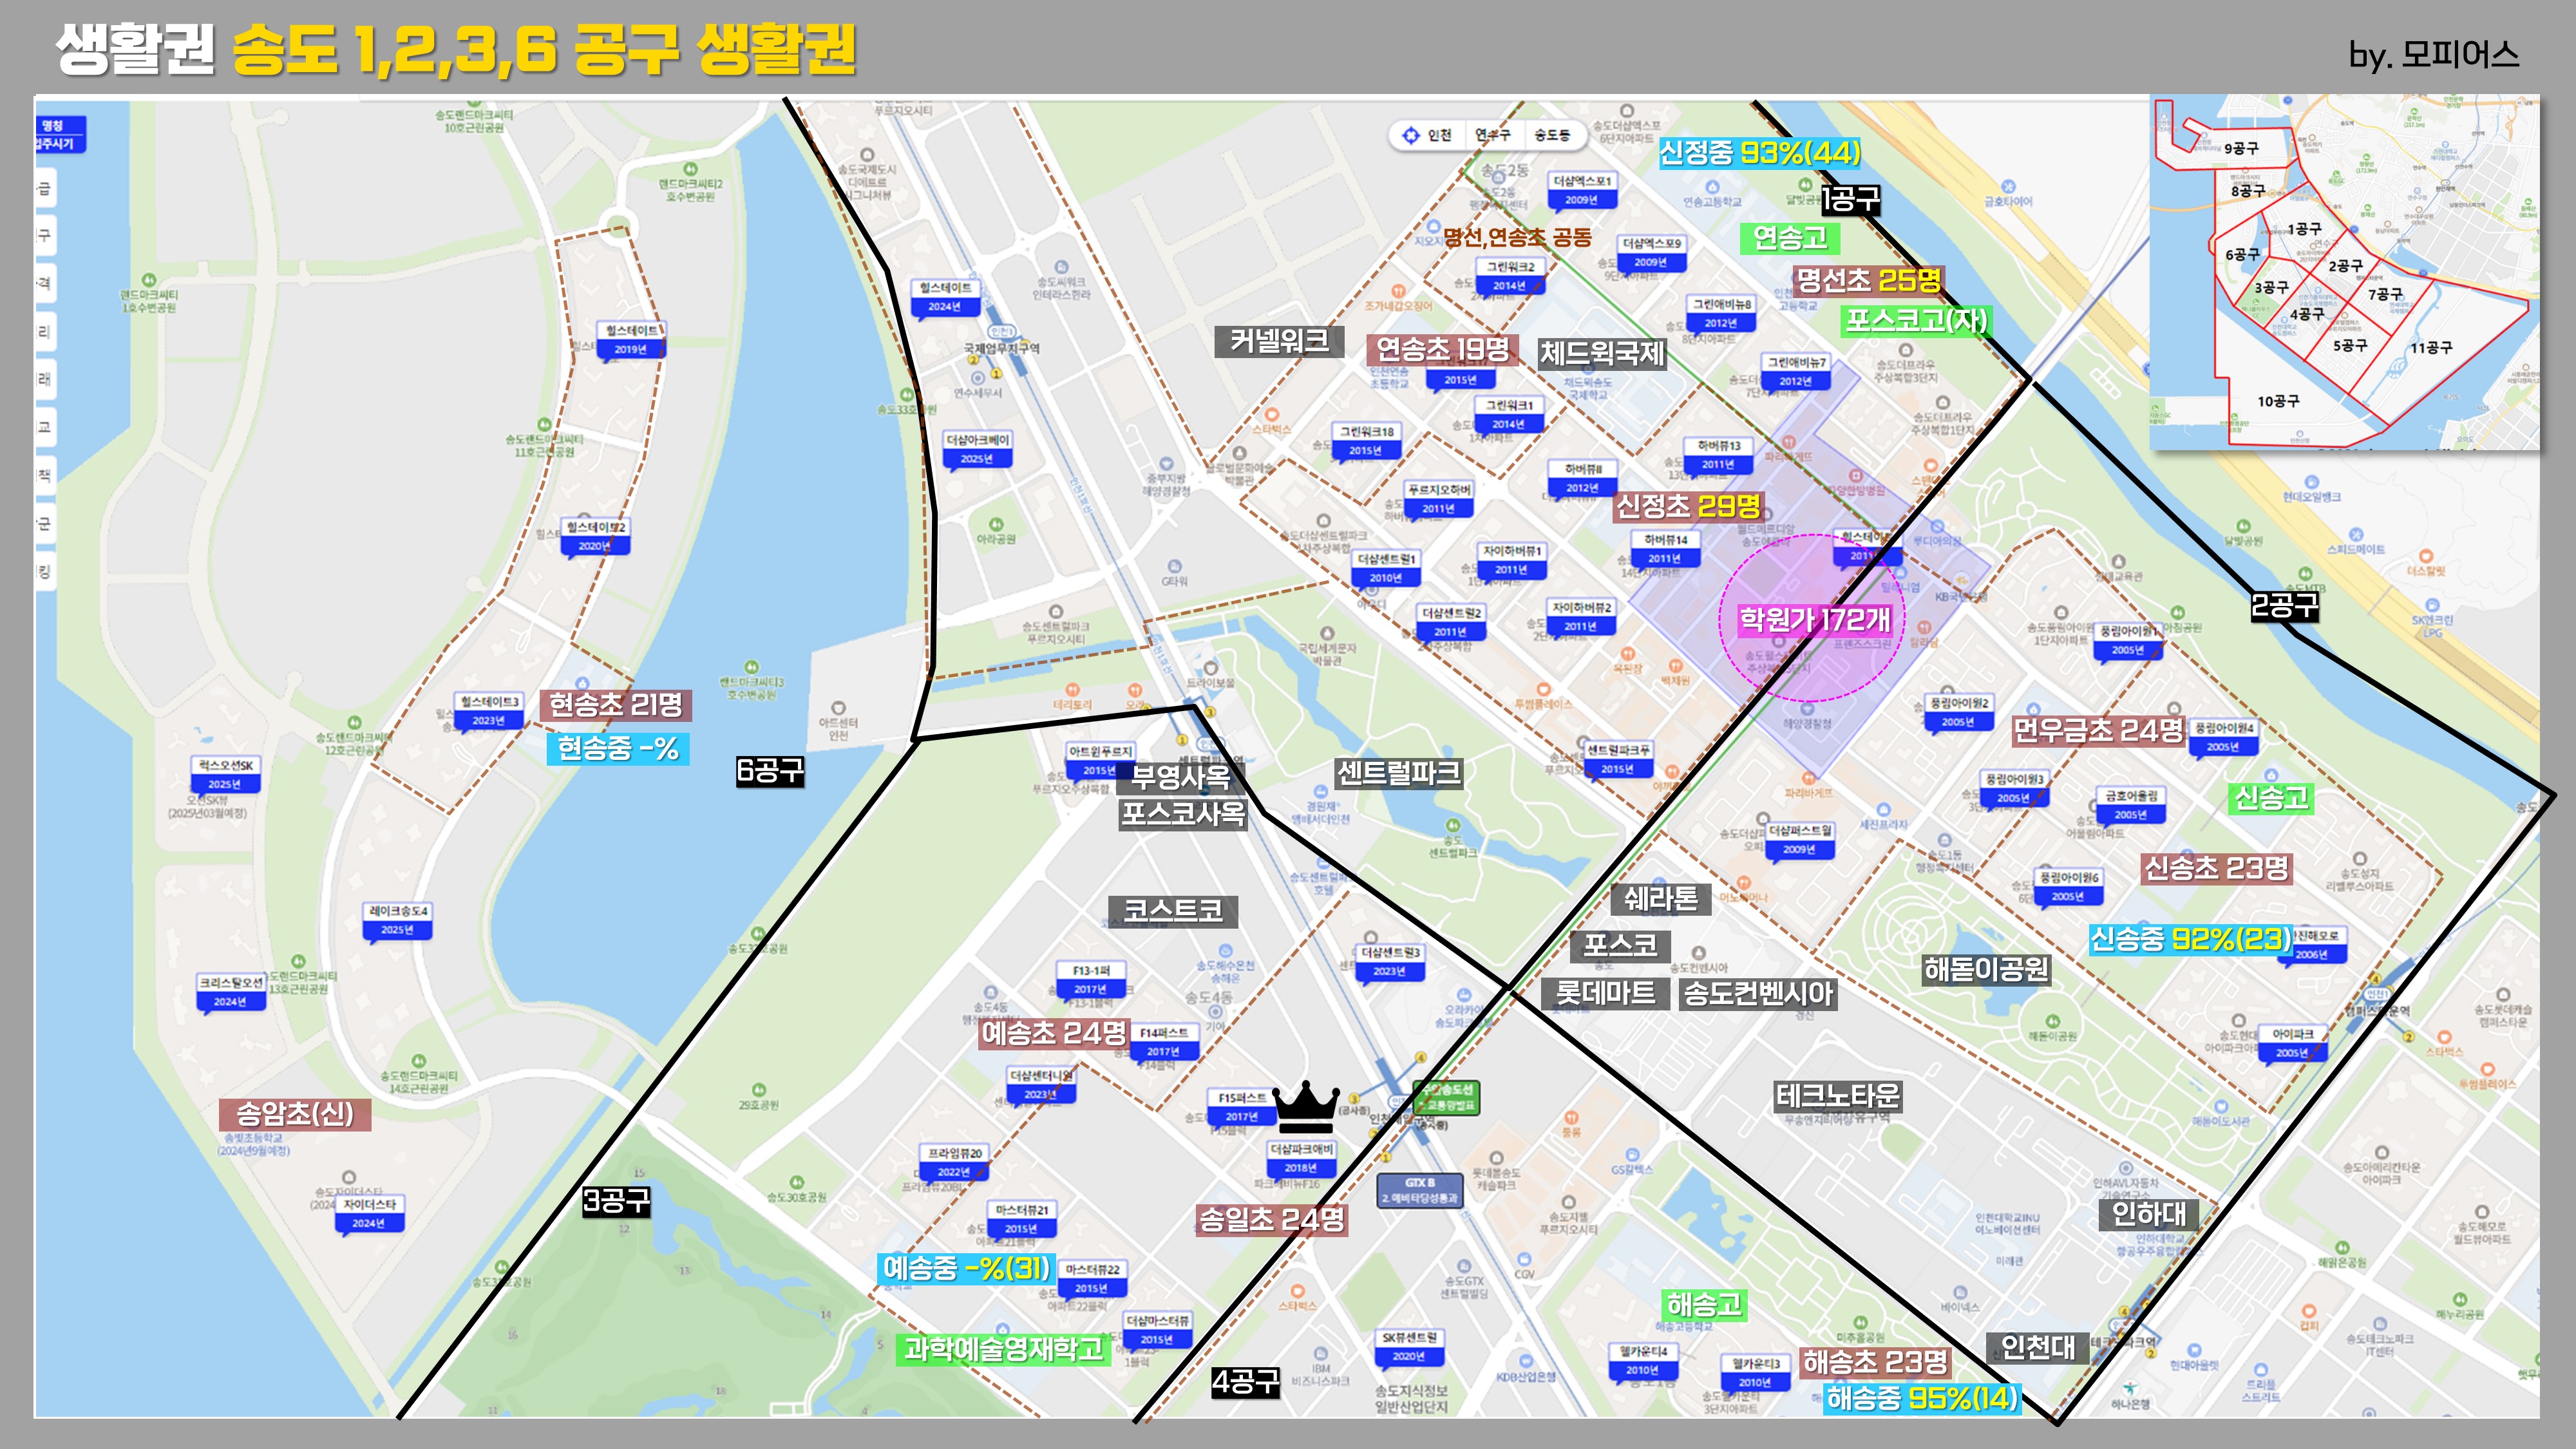Open the 연수구 district selector

[x=1492, y=135]
